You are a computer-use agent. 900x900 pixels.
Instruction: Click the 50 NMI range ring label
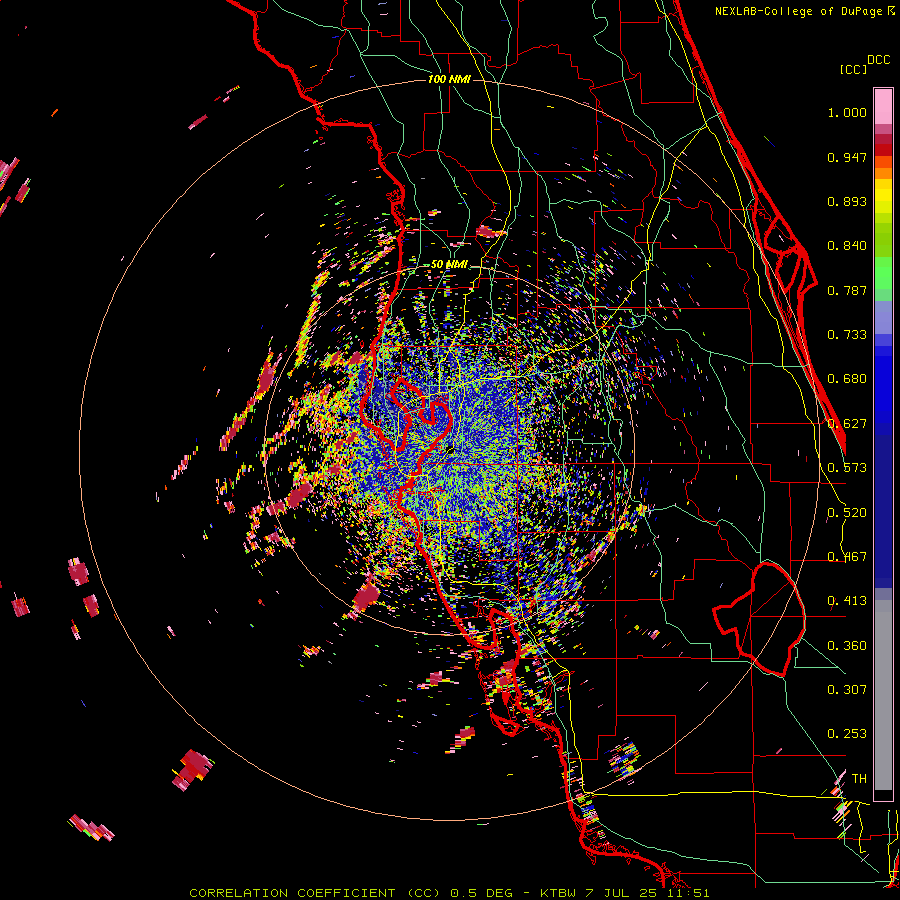449,265
